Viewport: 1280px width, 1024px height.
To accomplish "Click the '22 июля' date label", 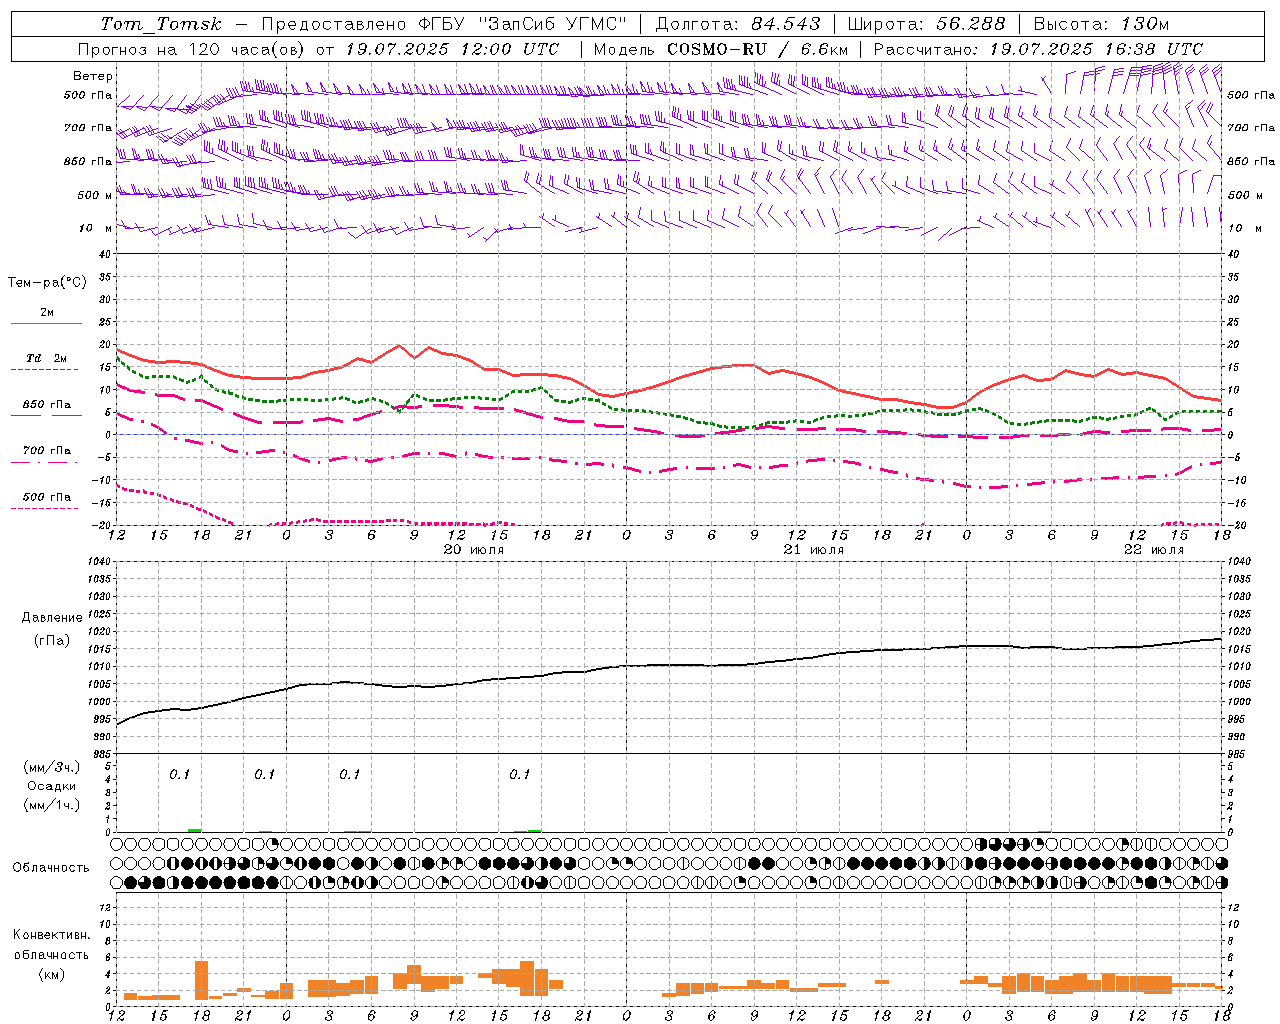I will coord(1154,550).
